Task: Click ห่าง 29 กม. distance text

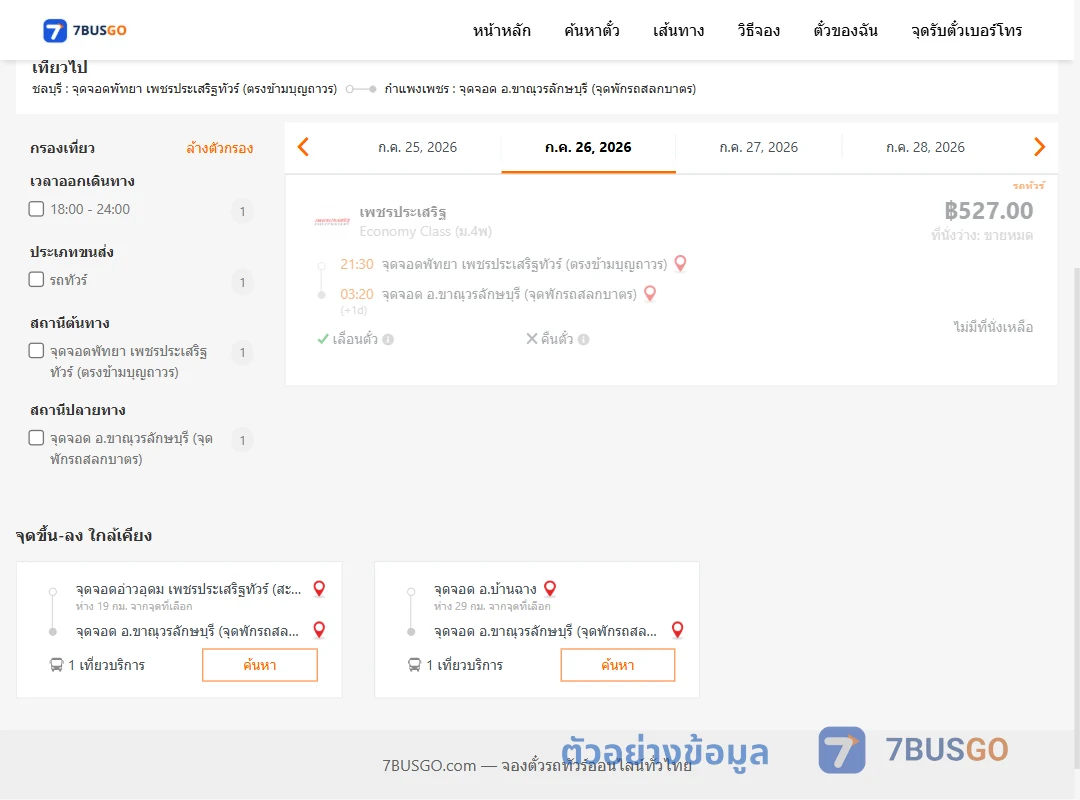Action: click(492, 606)
